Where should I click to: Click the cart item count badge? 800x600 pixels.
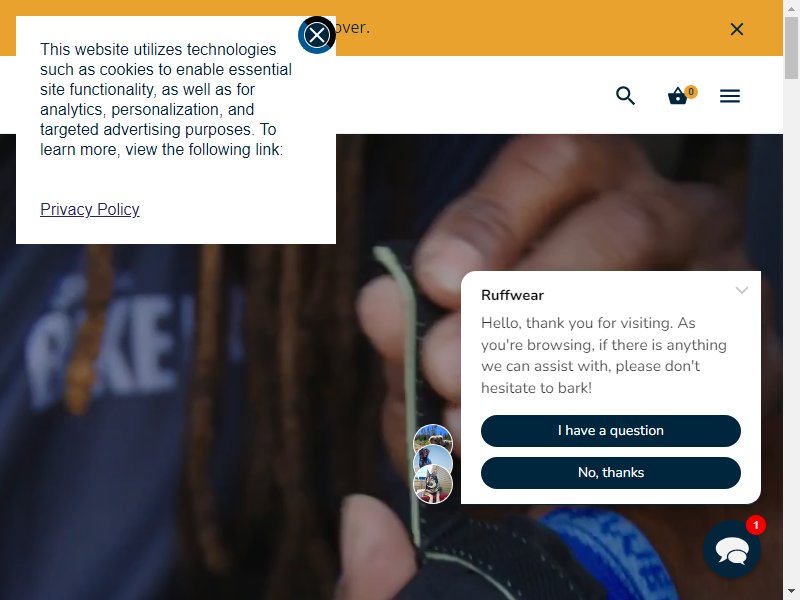tap(691, 91)
